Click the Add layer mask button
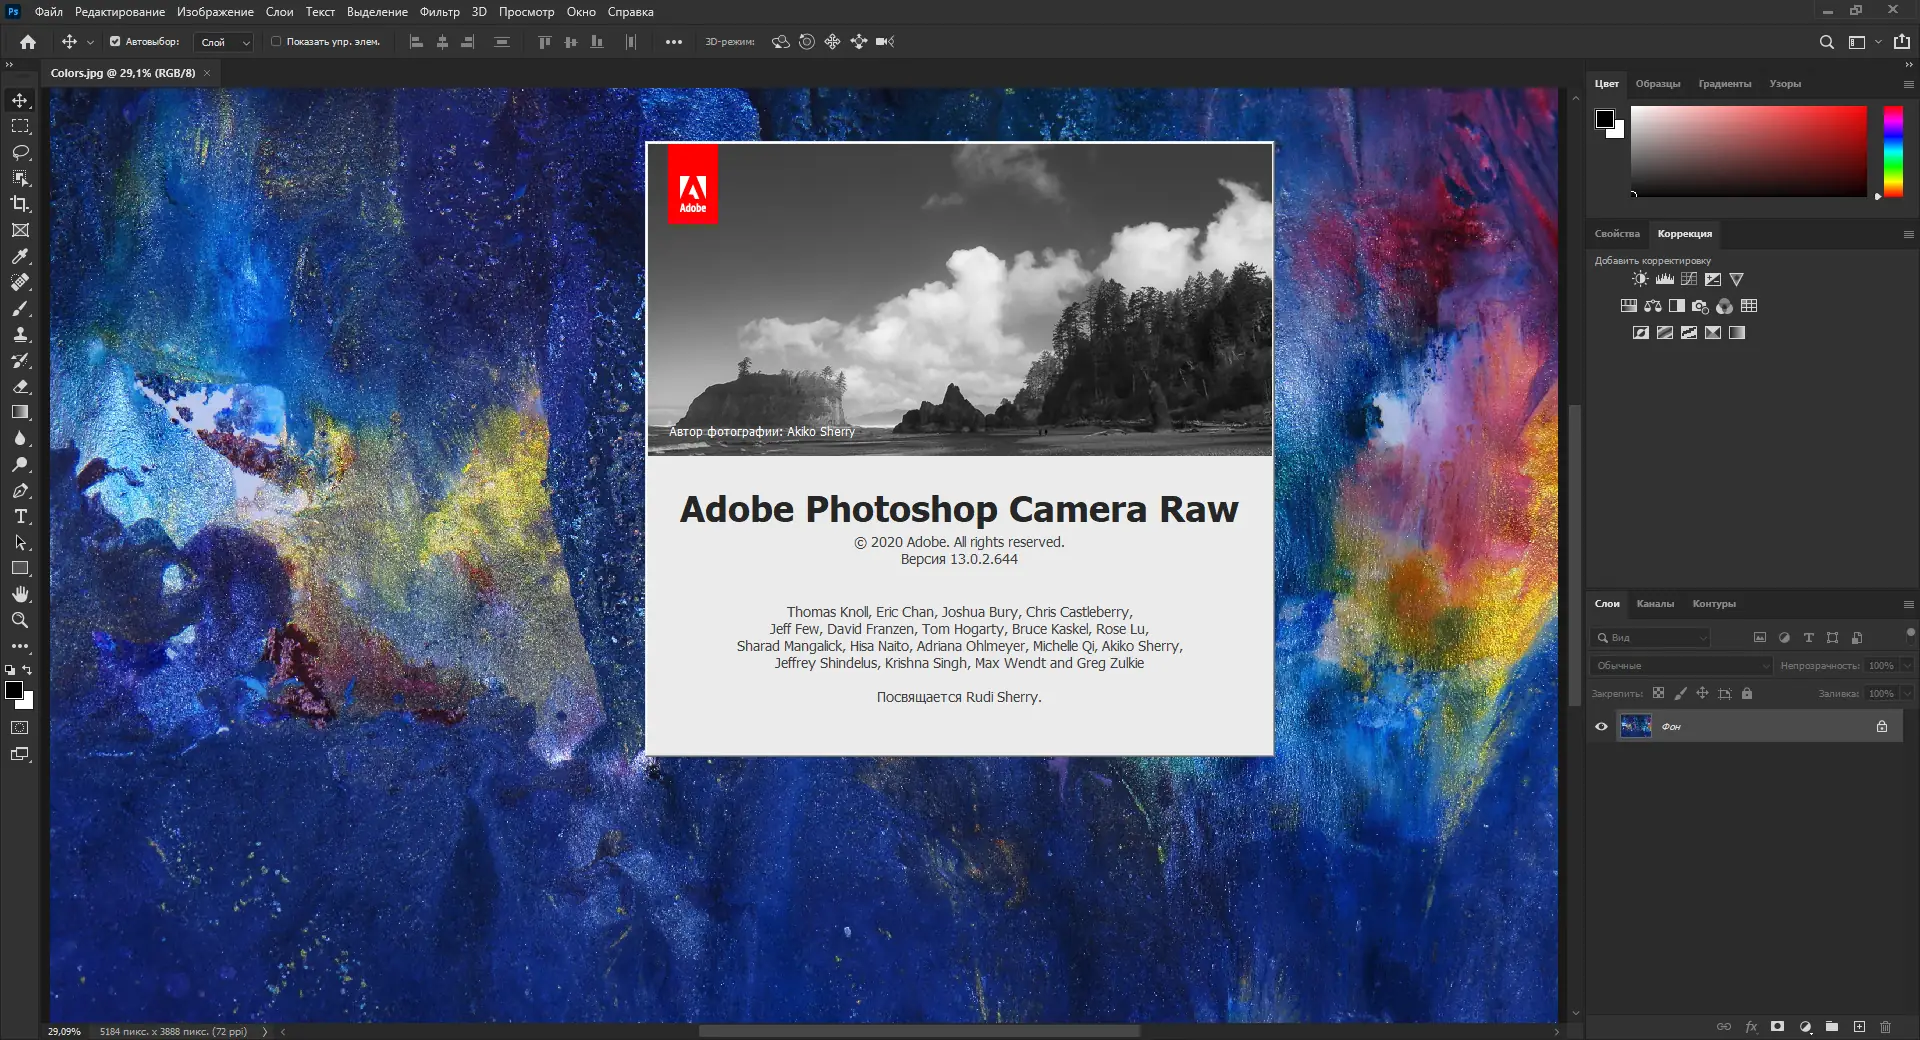The height and width of the screenshot is (1040, 1920). (x=1777, y=1027)
